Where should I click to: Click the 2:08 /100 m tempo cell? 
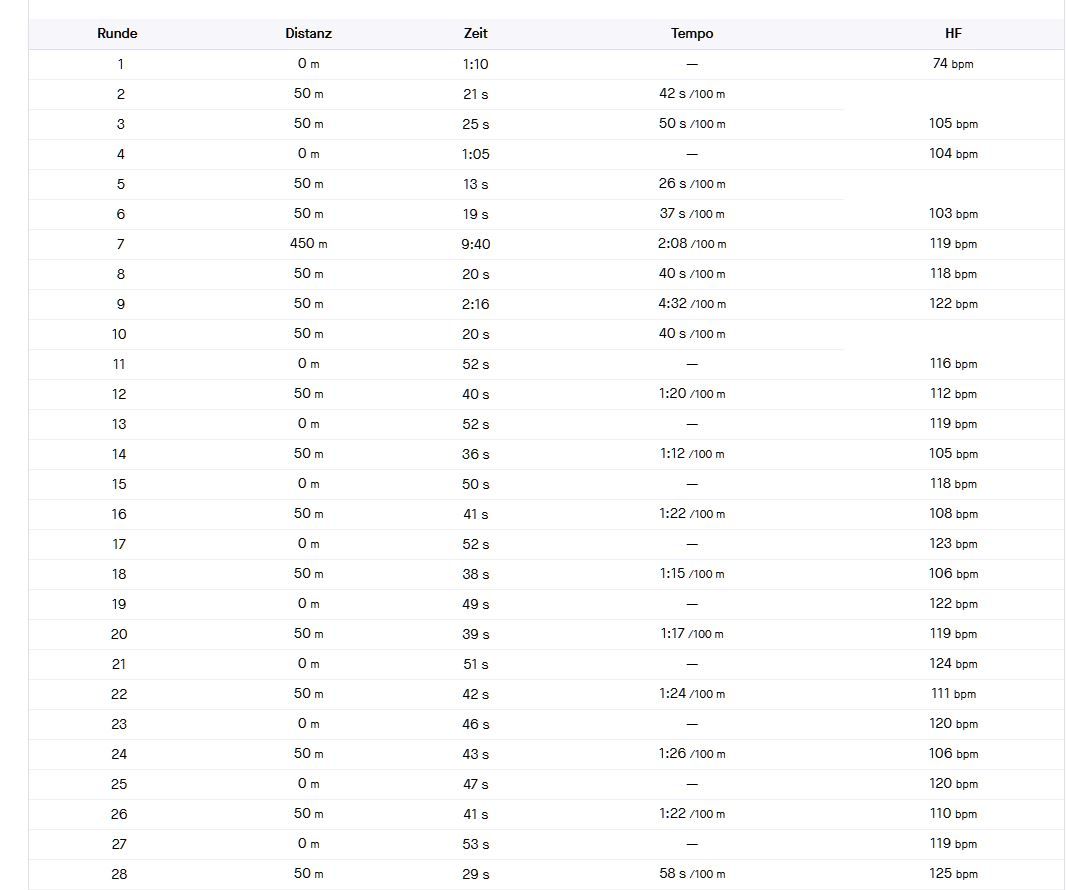click(x=692, y=244)
